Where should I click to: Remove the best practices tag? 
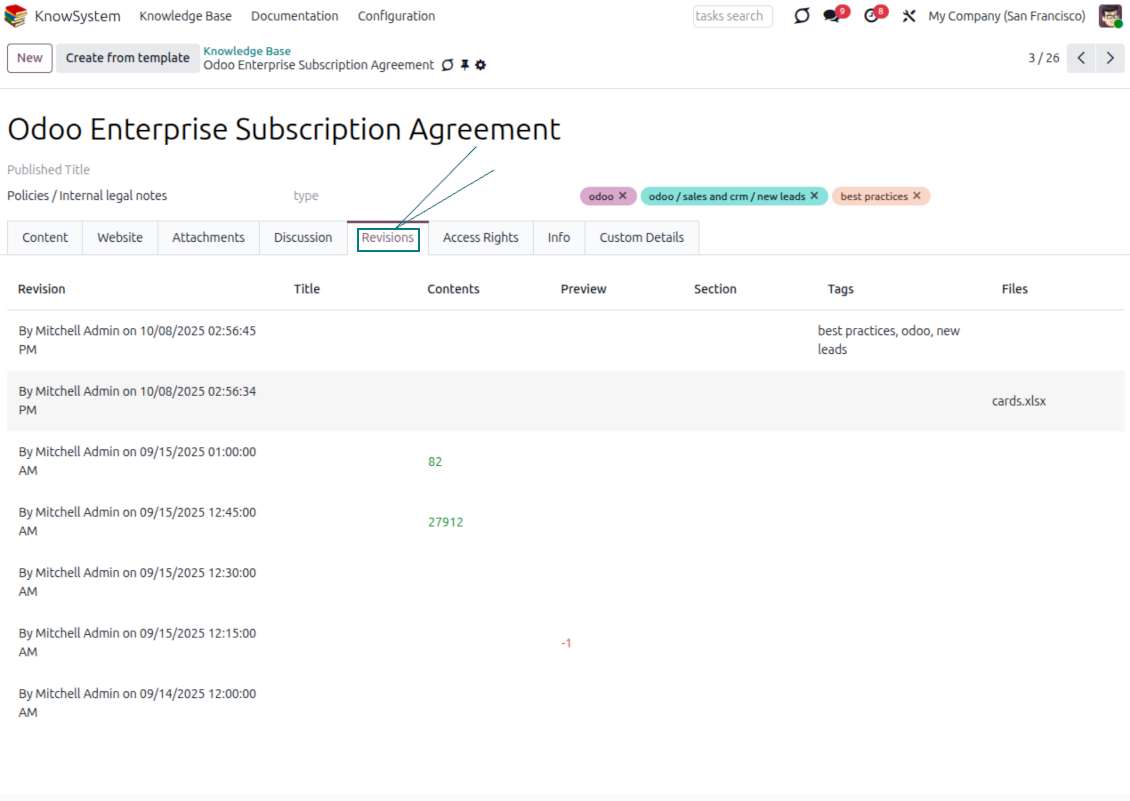[x=917, y=196]
